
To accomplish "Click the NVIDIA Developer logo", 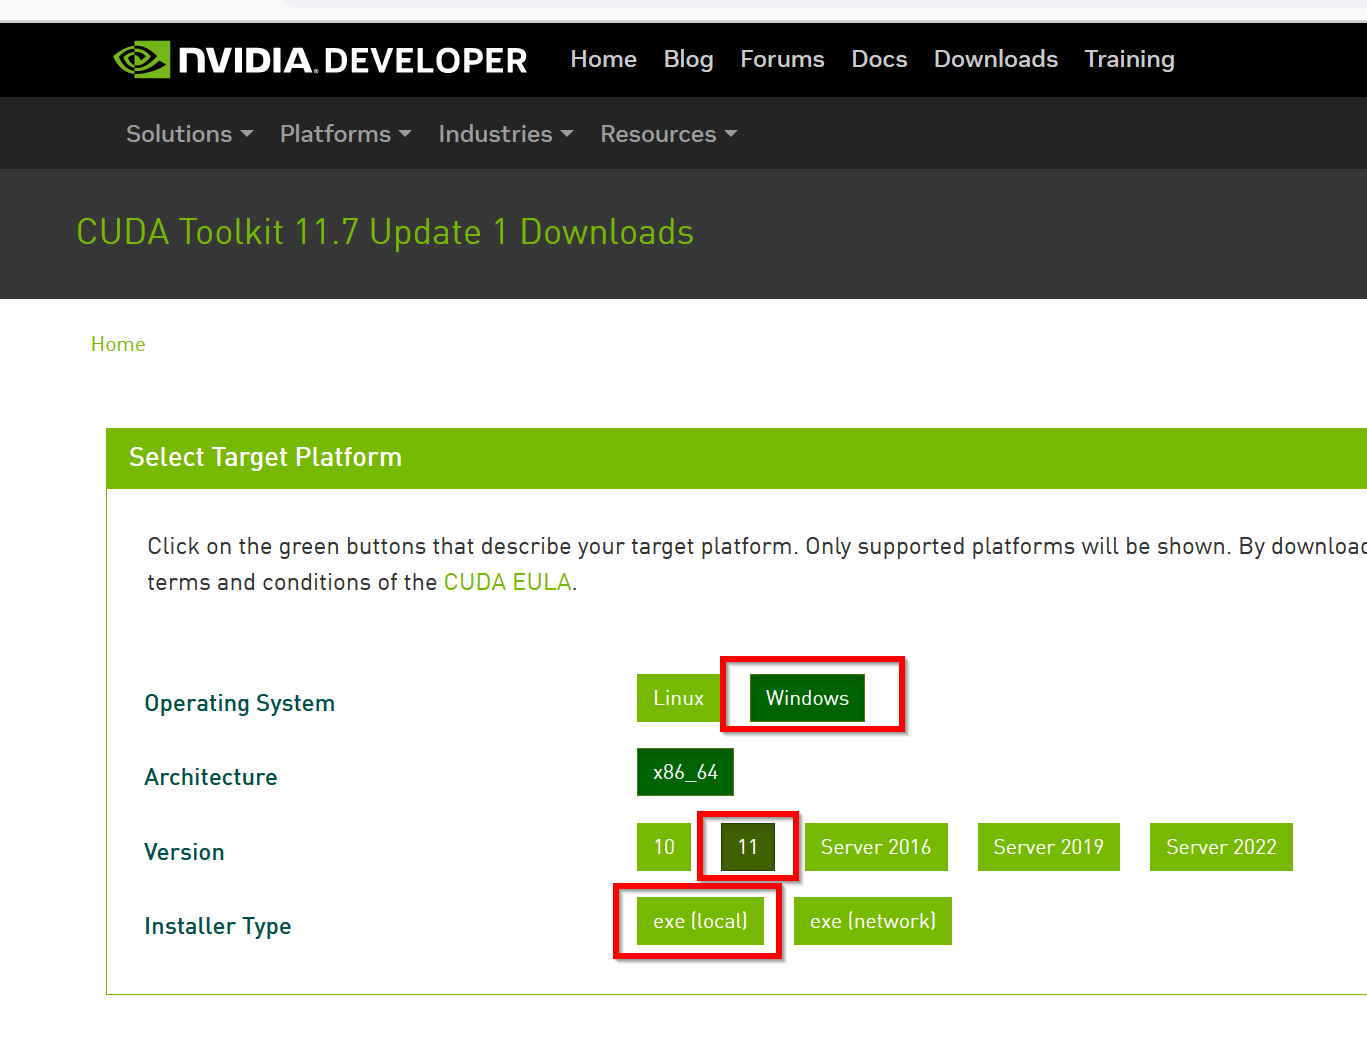I will [320, 60].
